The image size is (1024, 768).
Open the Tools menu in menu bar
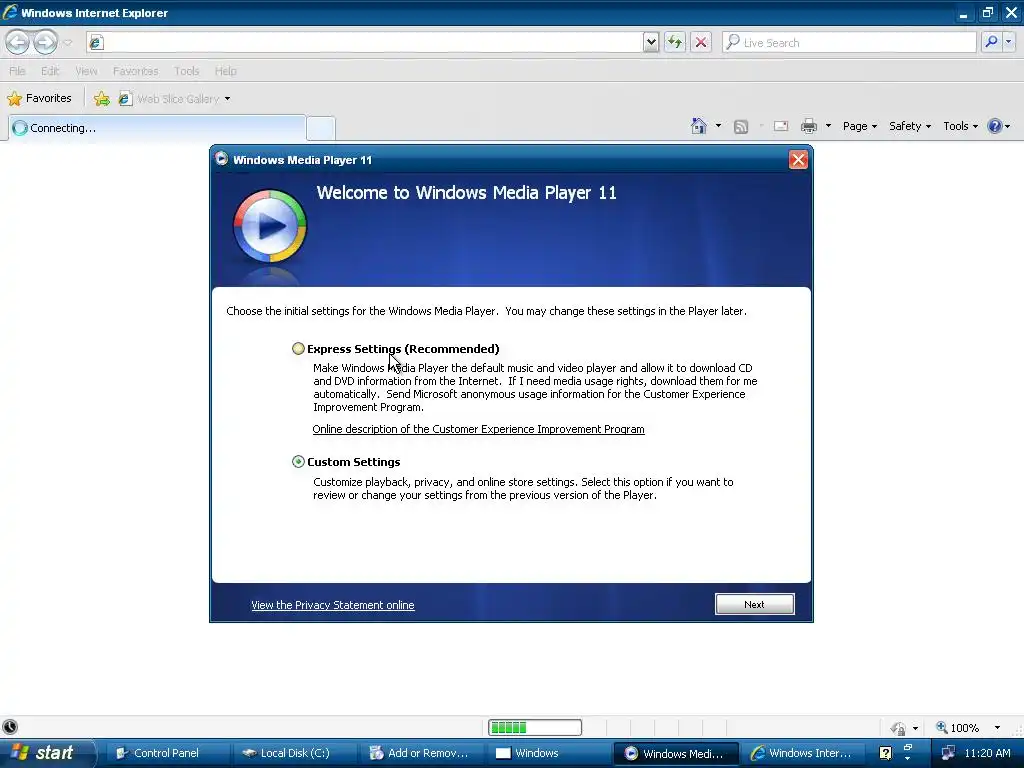click(186, 71)
